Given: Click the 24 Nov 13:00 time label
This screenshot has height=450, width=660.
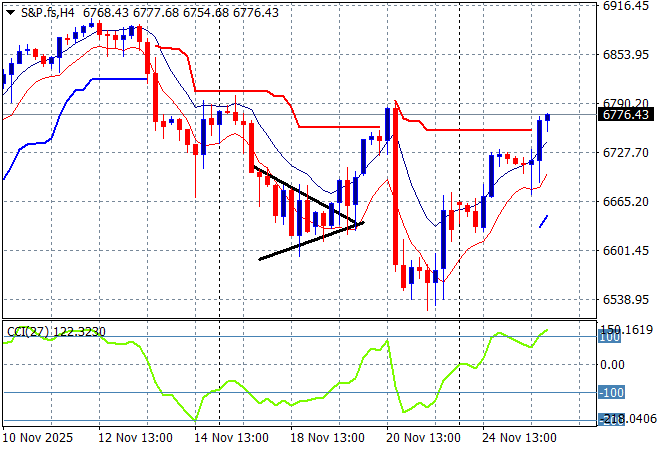Looking at the screenshot, I should 519,438.
